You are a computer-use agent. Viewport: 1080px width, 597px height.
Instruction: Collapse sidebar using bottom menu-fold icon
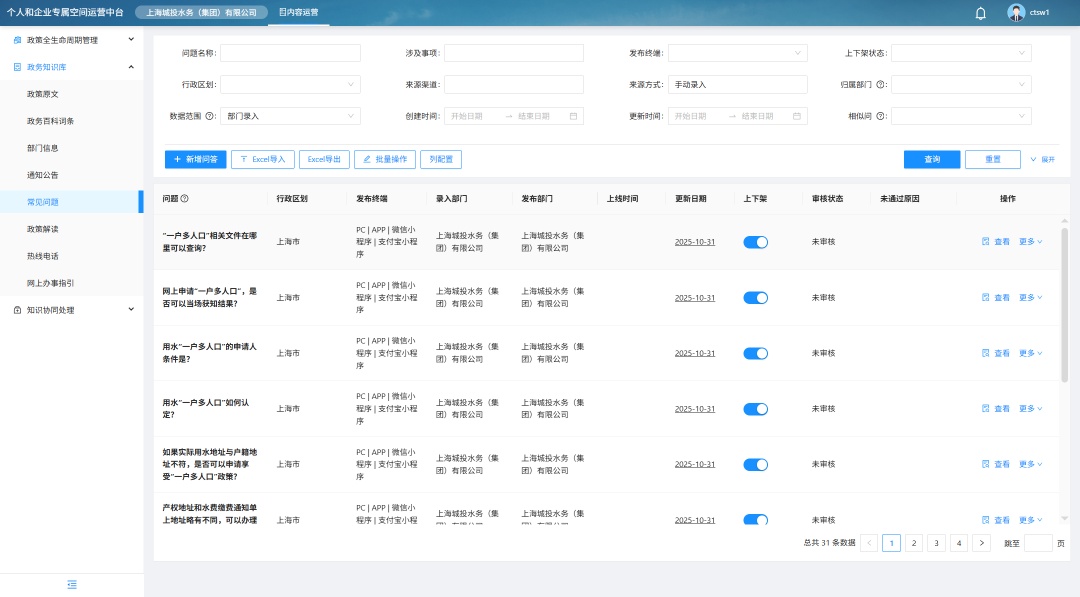click(x=71, y=584)
